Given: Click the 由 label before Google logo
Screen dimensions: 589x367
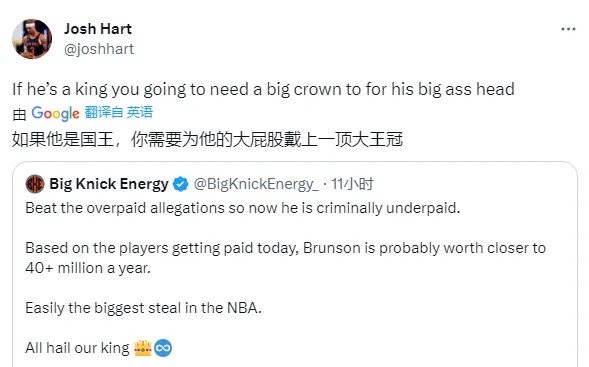Looking at the screenshot, I should coord(19,115).
